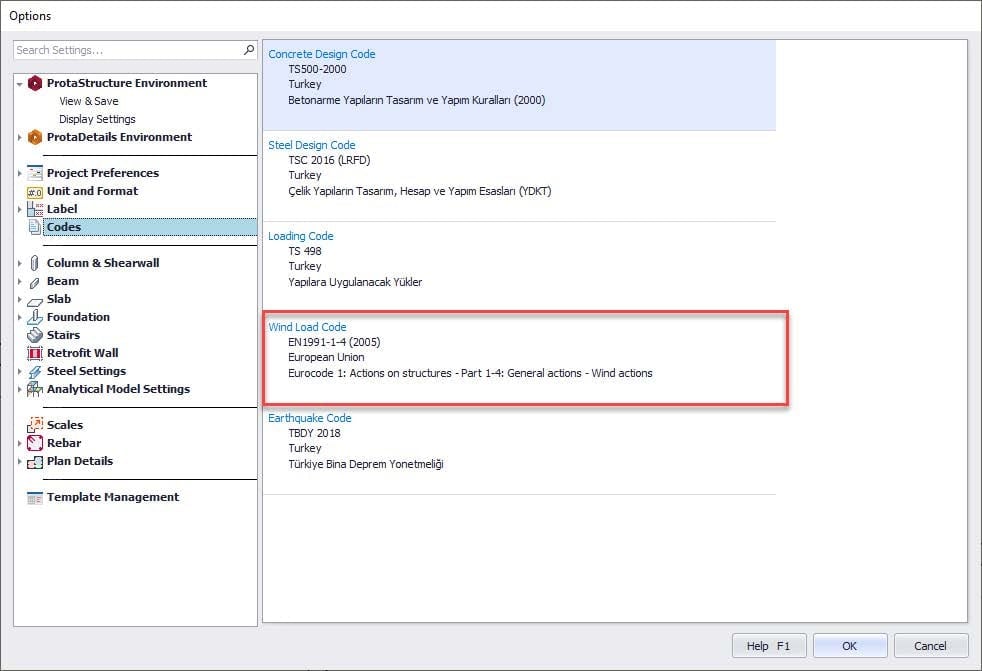Screen dimensions: 982x671
Task: Expand the Analytical Model Settings node
Action: (x=19, y=389)
